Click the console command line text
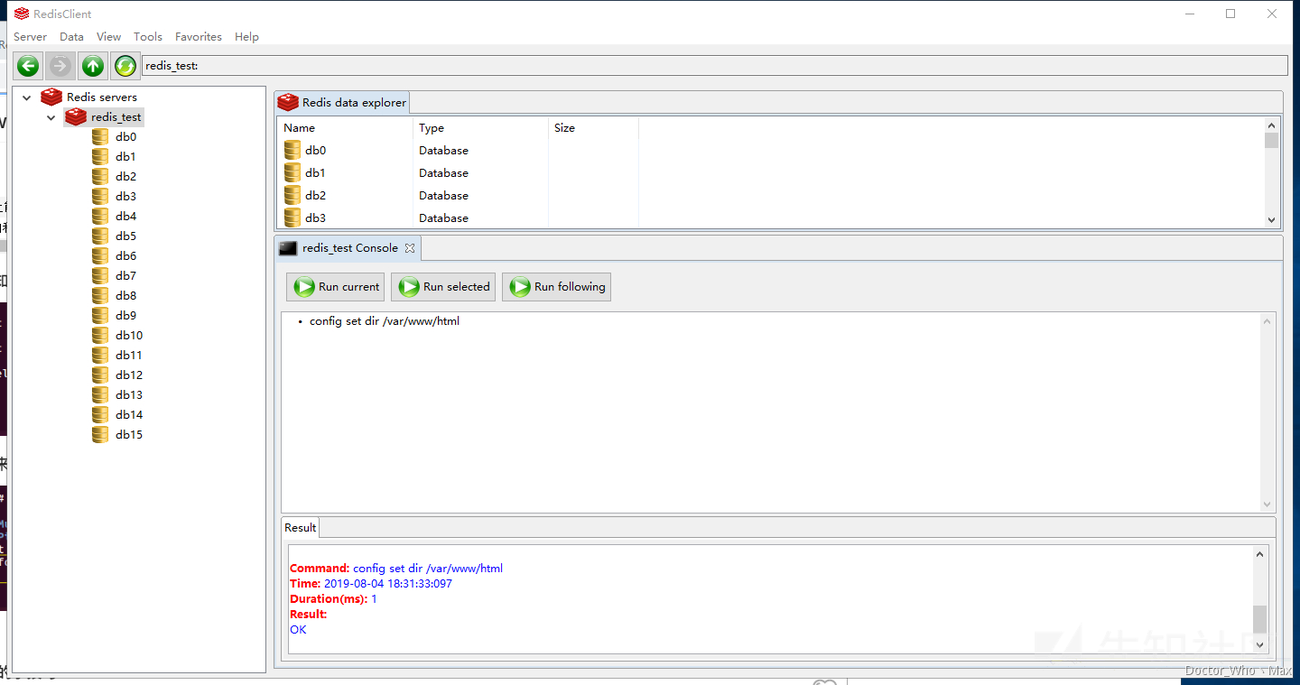The height and width of the screenshot is (685, 1300). (x=384, y=322)
